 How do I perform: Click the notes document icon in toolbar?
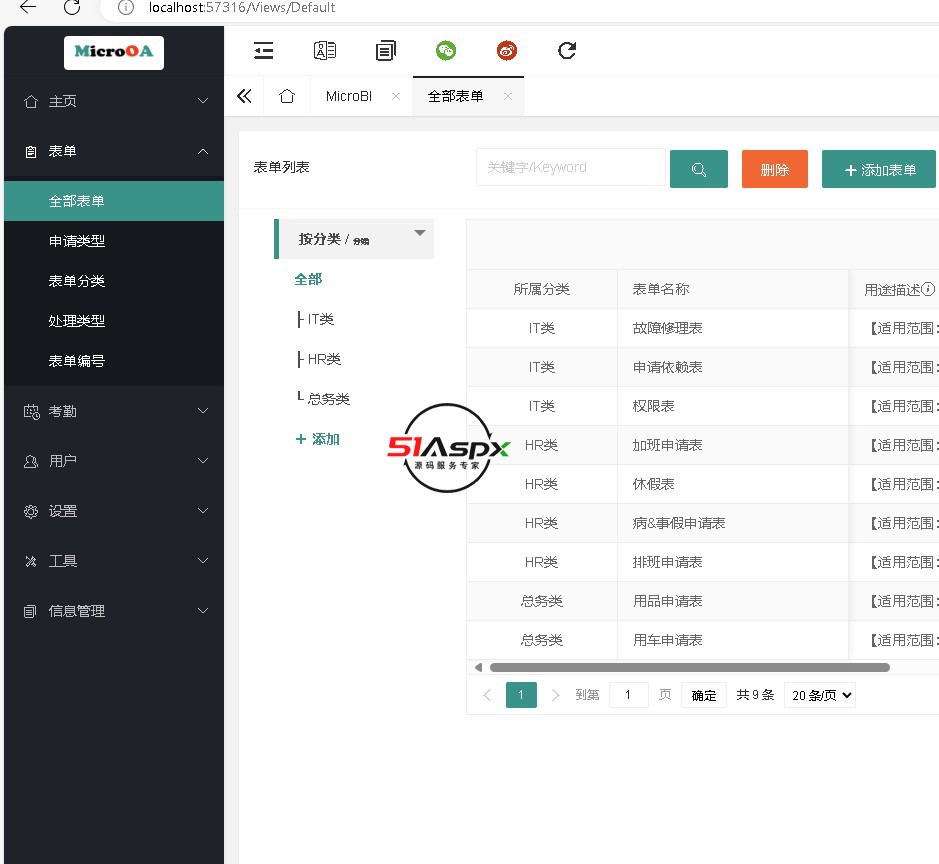[x=386, y=50]
